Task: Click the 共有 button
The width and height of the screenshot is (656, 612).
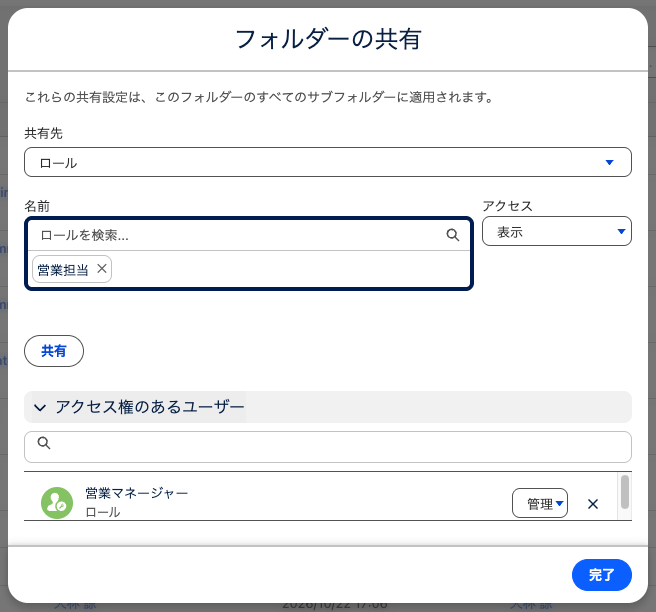Action: 54,351
